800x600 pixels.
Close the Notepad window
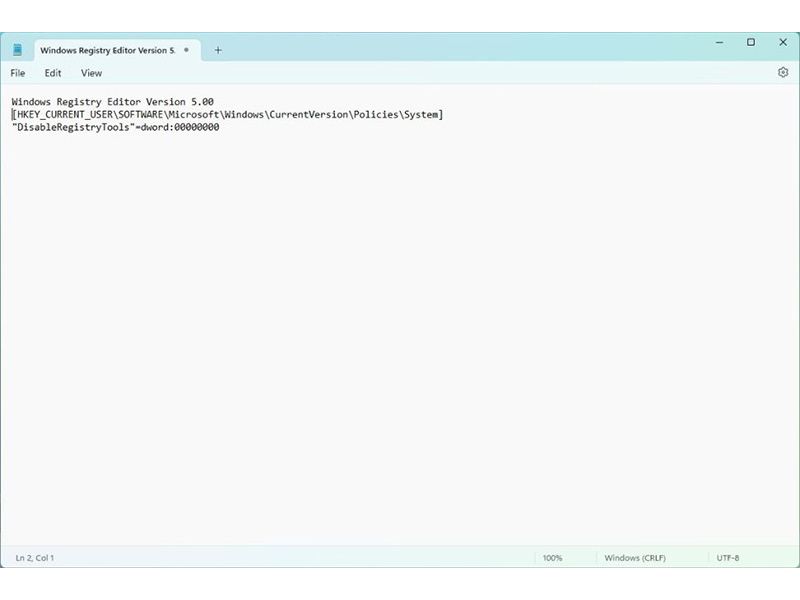click(783, 42)
